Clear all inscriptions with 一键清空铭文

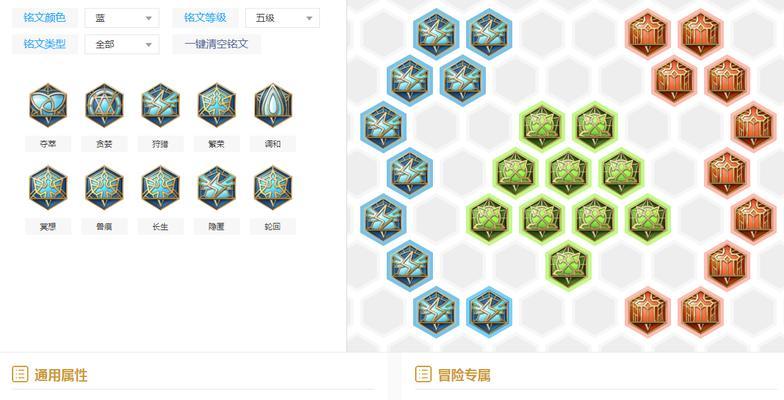(x=216, y=44)
